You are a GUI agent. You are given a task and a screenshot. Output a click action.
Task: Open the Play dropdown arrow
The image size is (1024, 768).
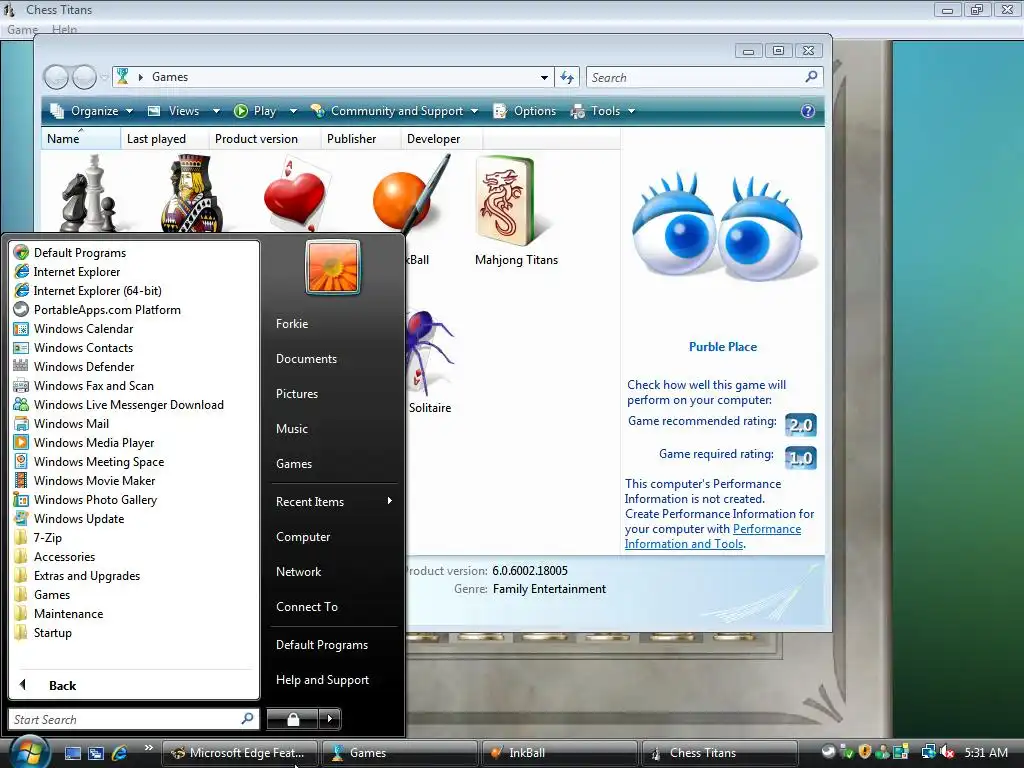(293, 111)
